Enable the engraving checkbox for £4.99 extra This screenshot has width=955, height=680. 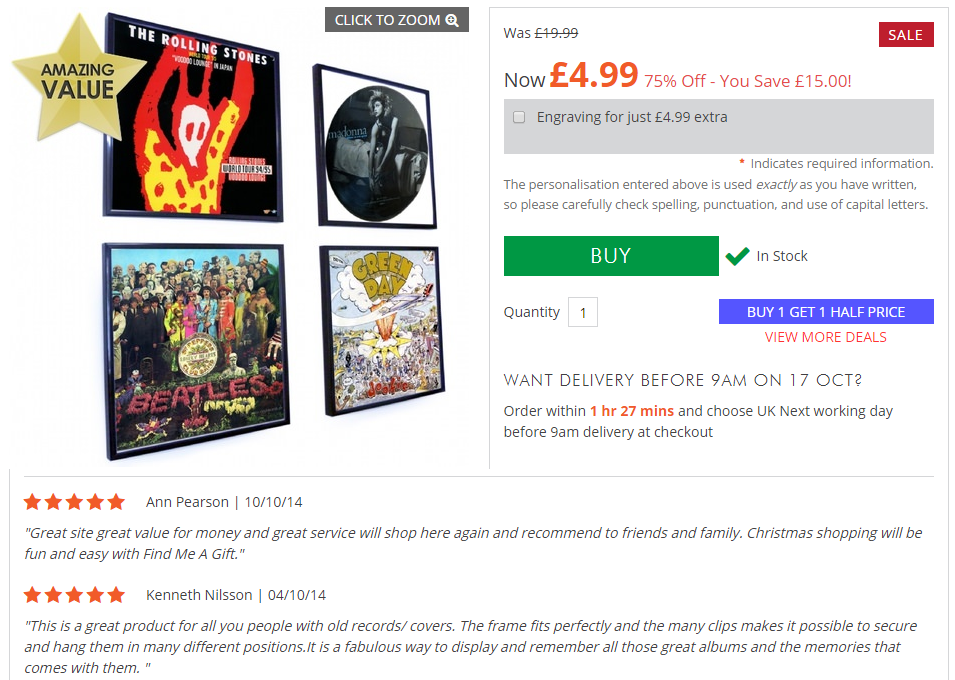tap(519, 117)
